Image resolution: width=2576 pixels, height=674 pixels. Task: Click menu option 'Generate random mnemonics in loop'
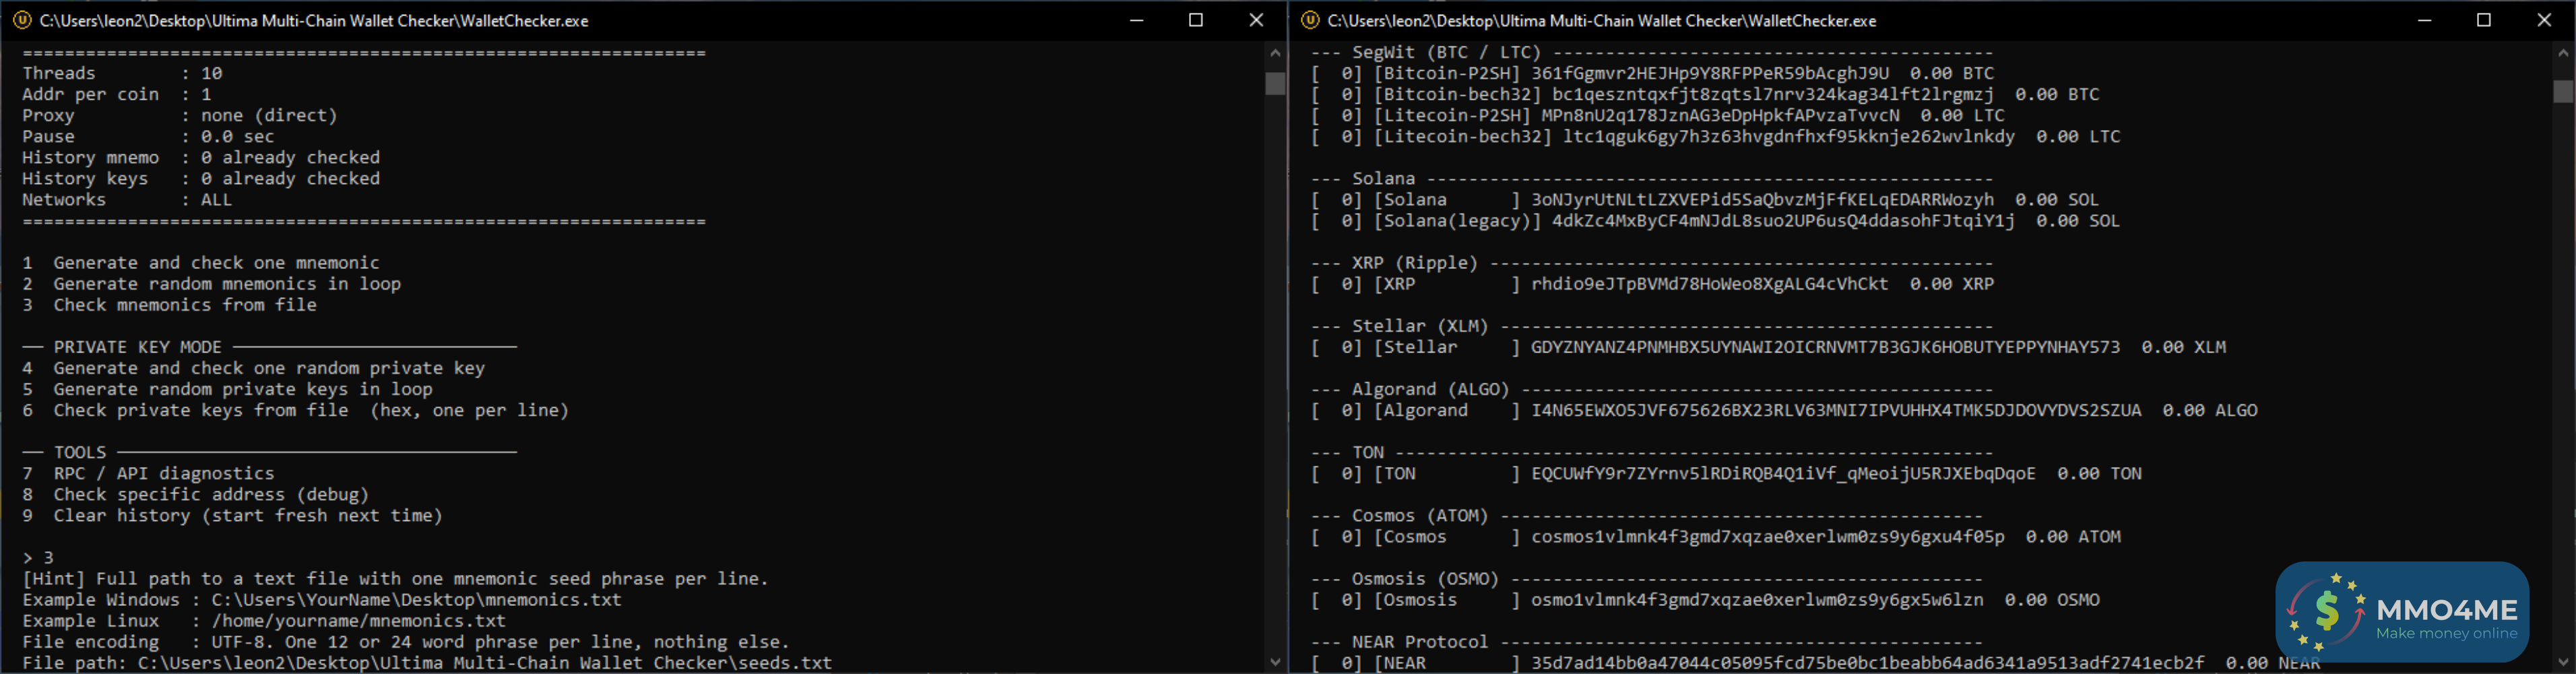(212, 283)
